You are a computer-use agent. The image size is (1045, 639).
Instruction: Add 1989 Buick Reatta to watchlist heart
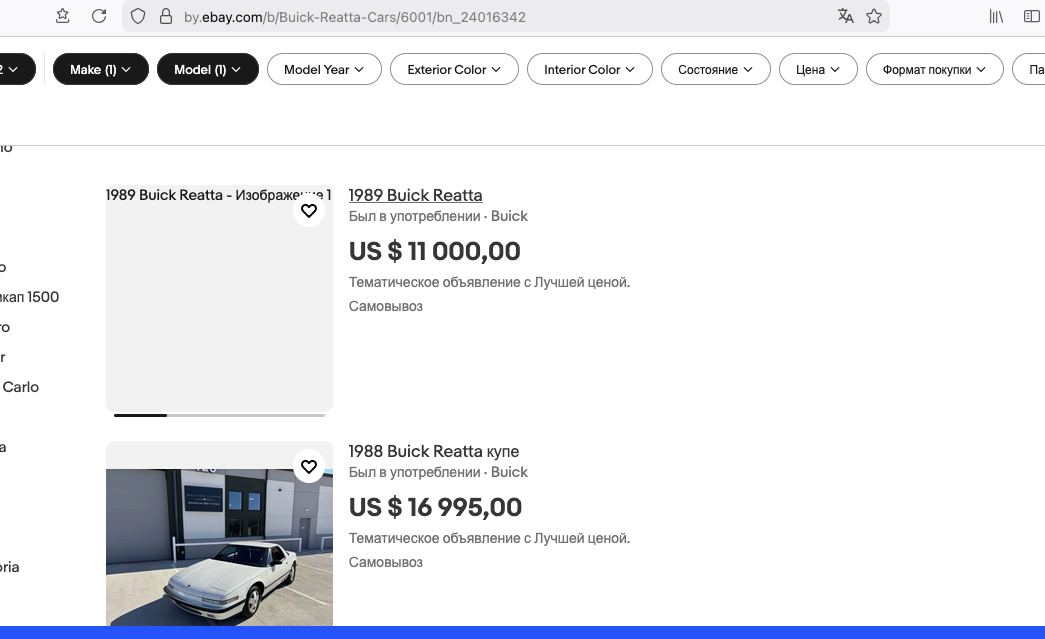click(309, 211)
